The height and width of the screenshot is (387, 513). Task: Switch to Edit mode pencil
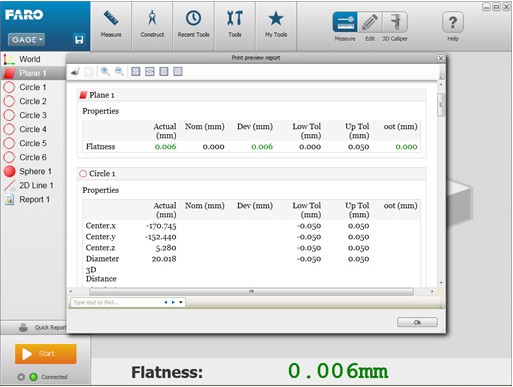coord(370,22)
